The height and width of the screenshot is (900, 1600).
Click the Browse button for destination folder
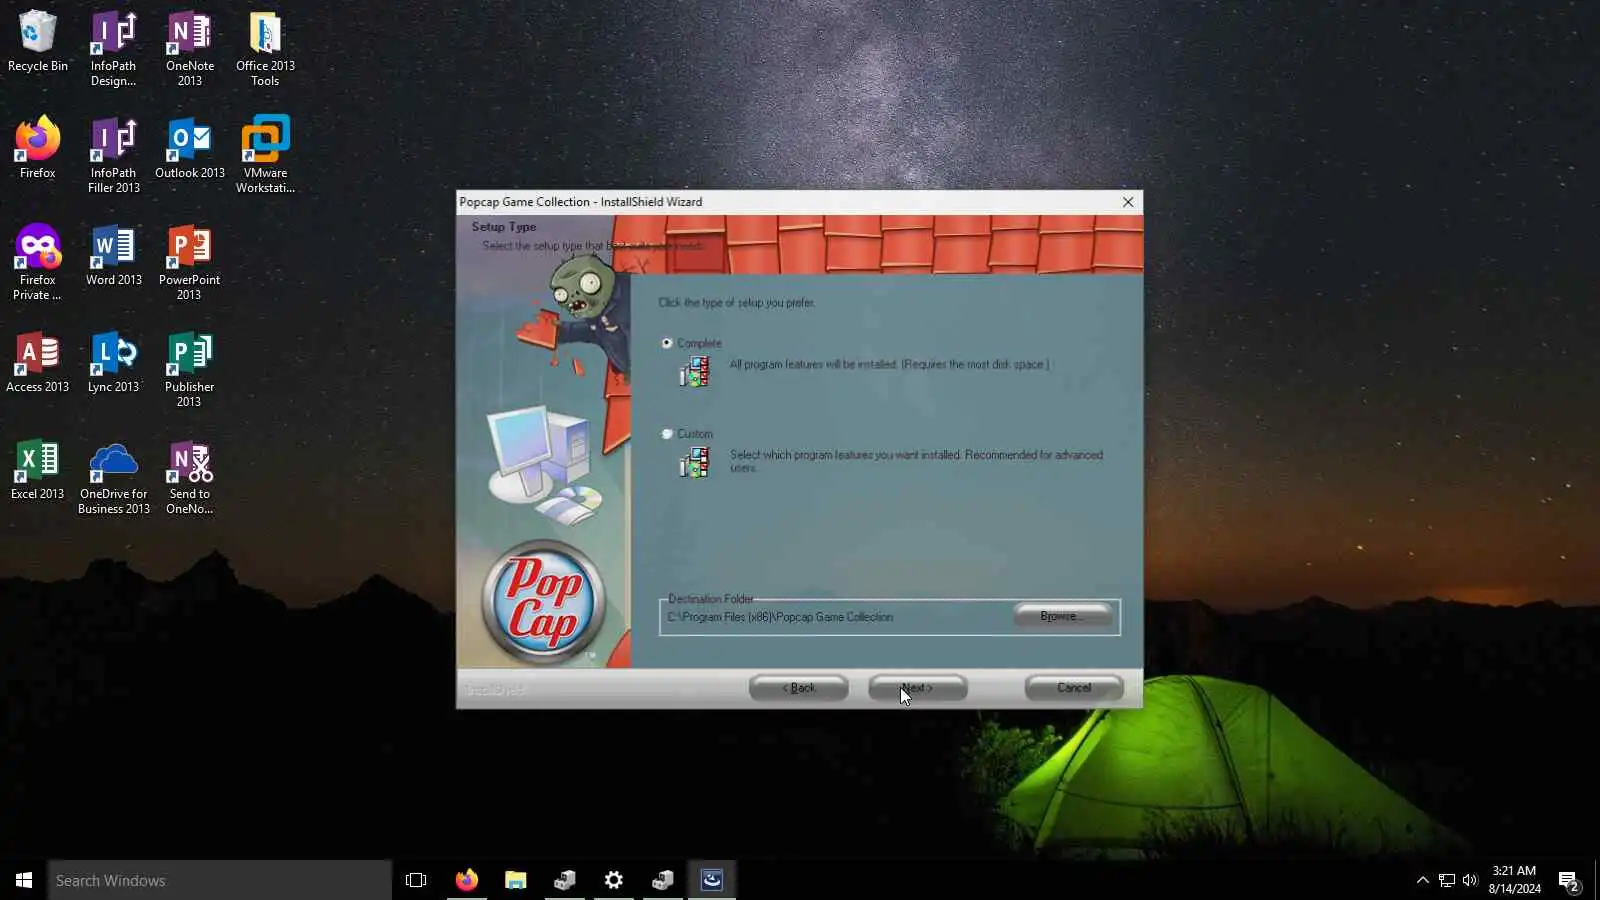1062,616
